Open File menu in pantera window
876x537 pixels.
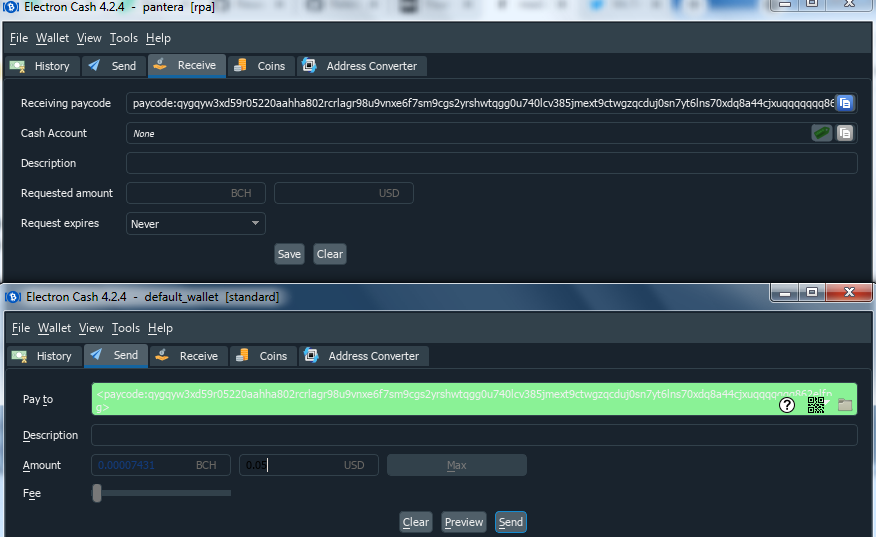coord(18,38)
